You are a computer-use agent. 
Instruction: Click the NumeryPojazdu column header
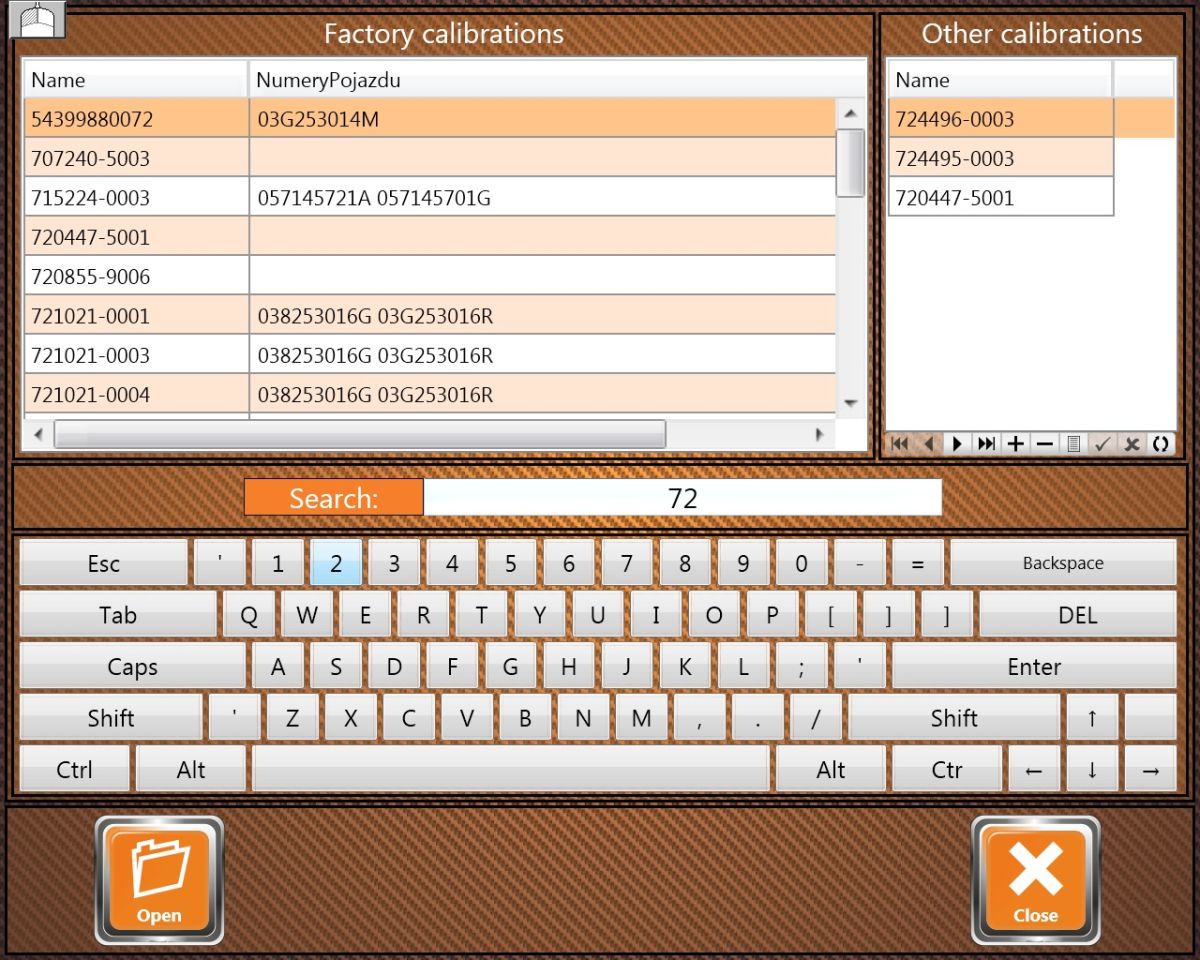[x=558, y=80]
